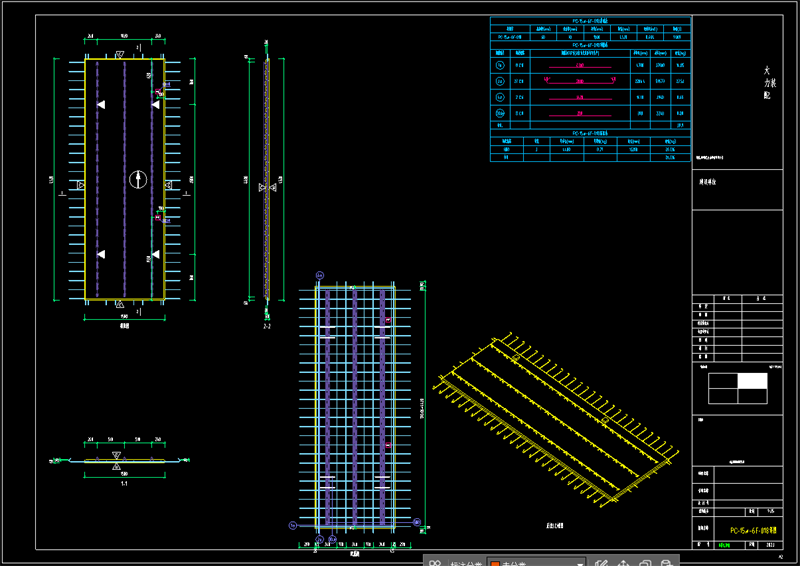This screenshot has width=800, height=566.
Task: Click the dropdown arrow of category selector
Action: tap(580, 563)
